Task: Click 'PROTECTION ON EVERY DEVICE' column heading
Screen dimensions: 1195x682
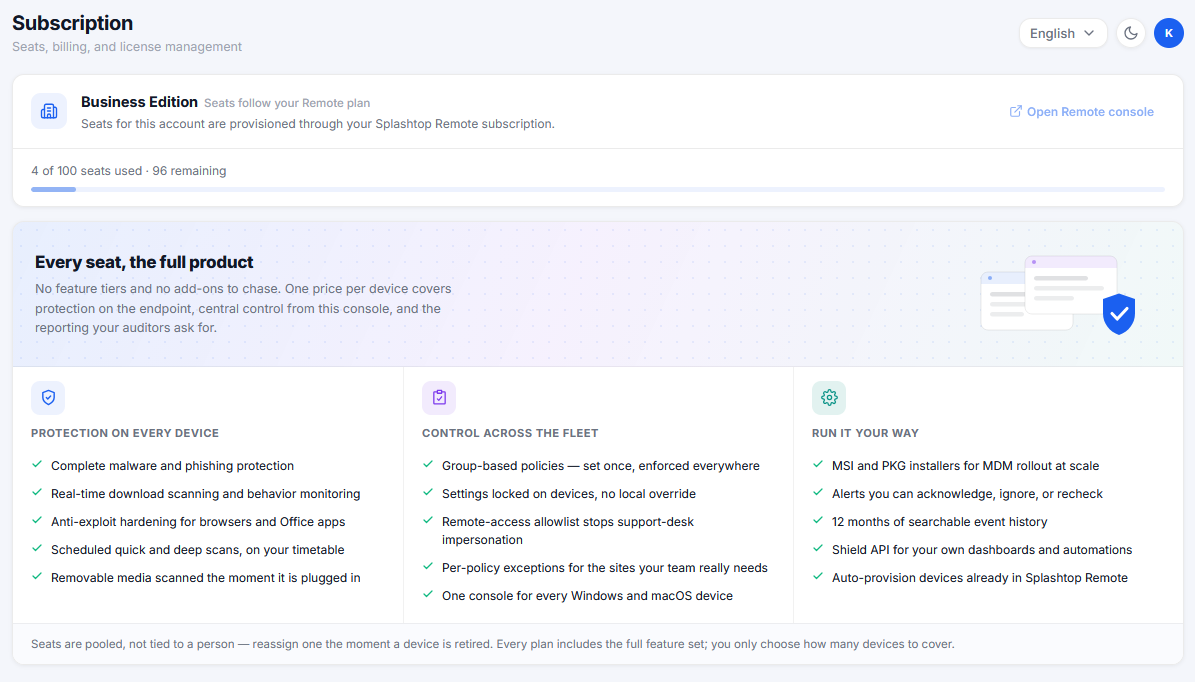Action: pyautogui.click(x=125, y=433)
